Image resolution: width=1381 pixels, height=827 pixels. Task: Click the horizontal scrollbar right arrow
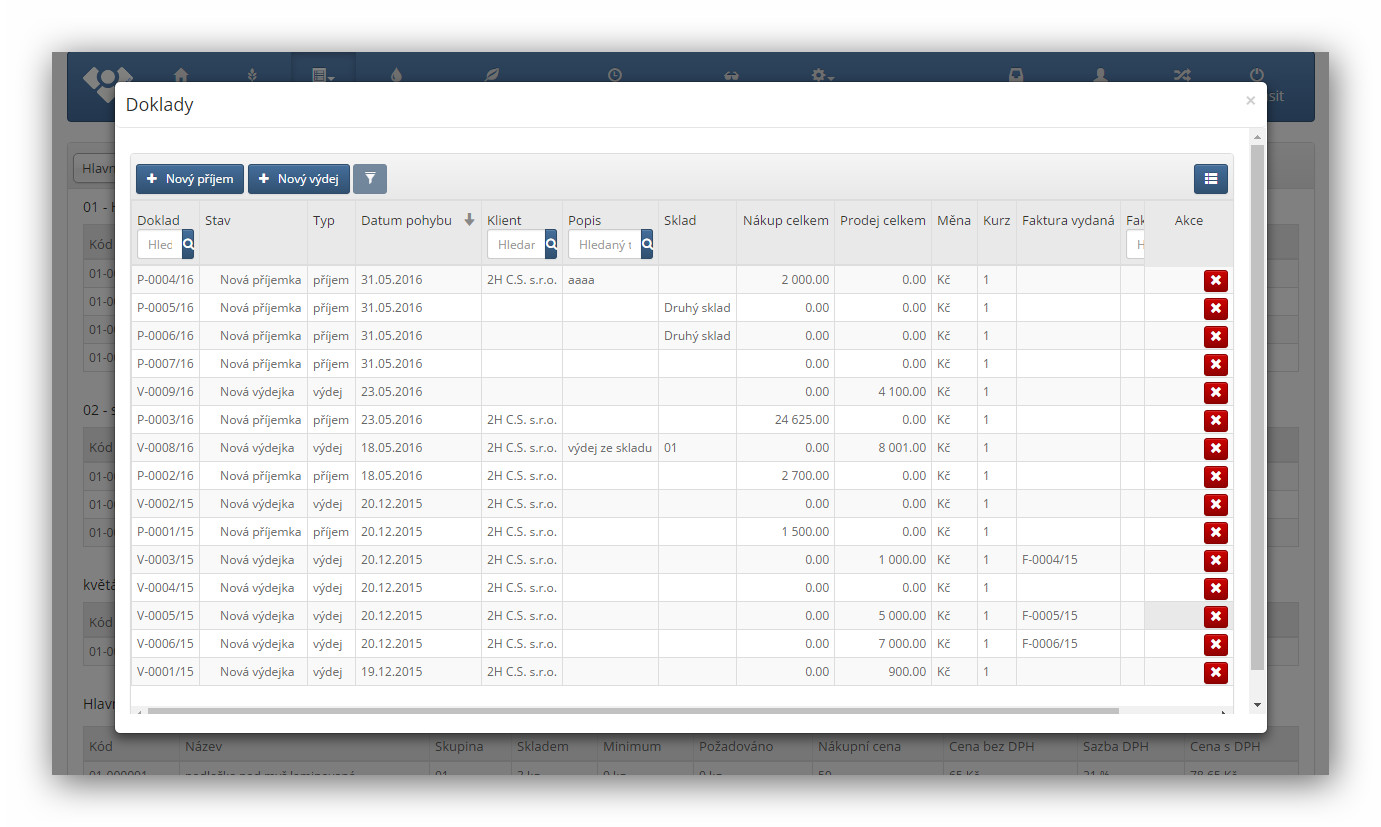[x=1223, y=712]
